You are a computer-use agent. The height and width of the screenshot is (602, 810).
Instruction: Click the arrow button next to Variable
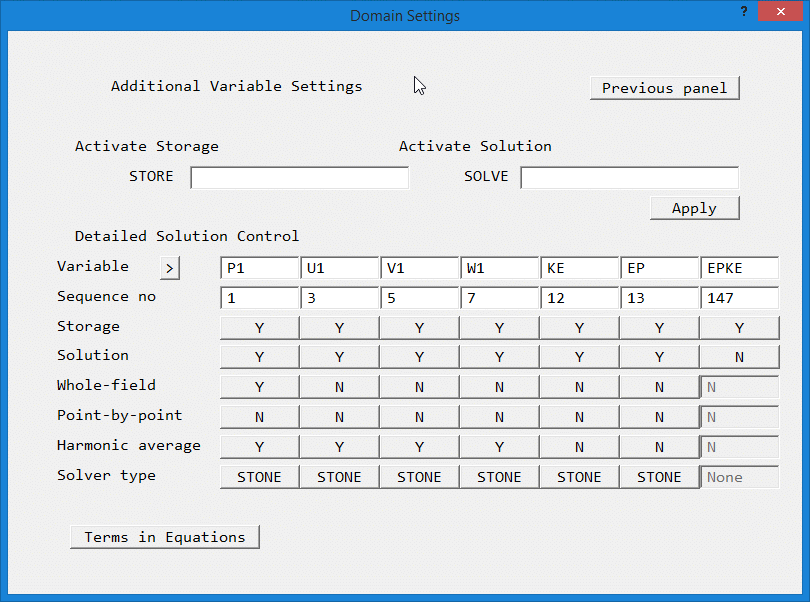point(170,268)
